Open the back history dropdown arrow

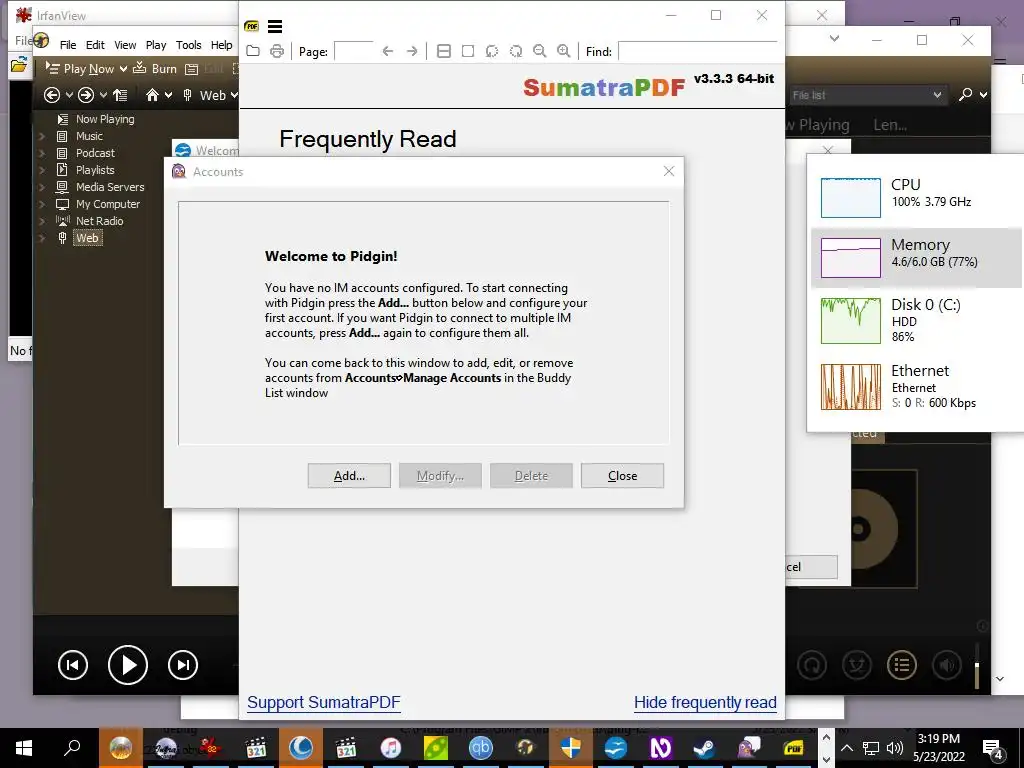coord(69,95)
